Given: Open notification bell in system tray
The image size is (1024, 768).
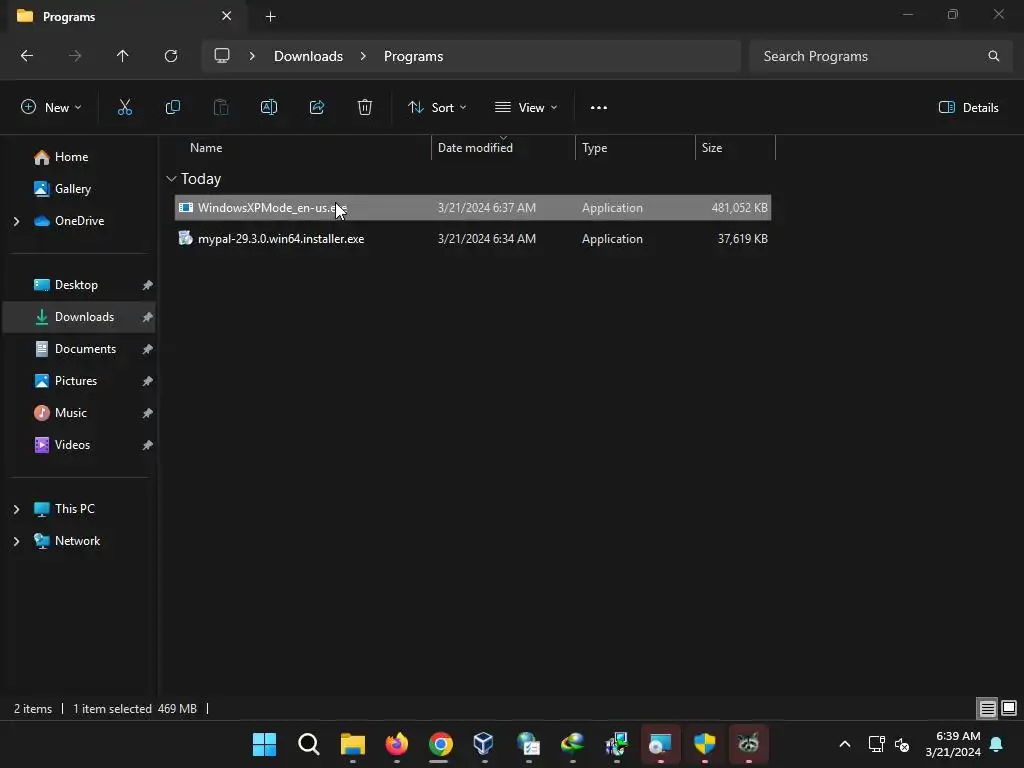Looking at the screenshot, I should 997,744.
